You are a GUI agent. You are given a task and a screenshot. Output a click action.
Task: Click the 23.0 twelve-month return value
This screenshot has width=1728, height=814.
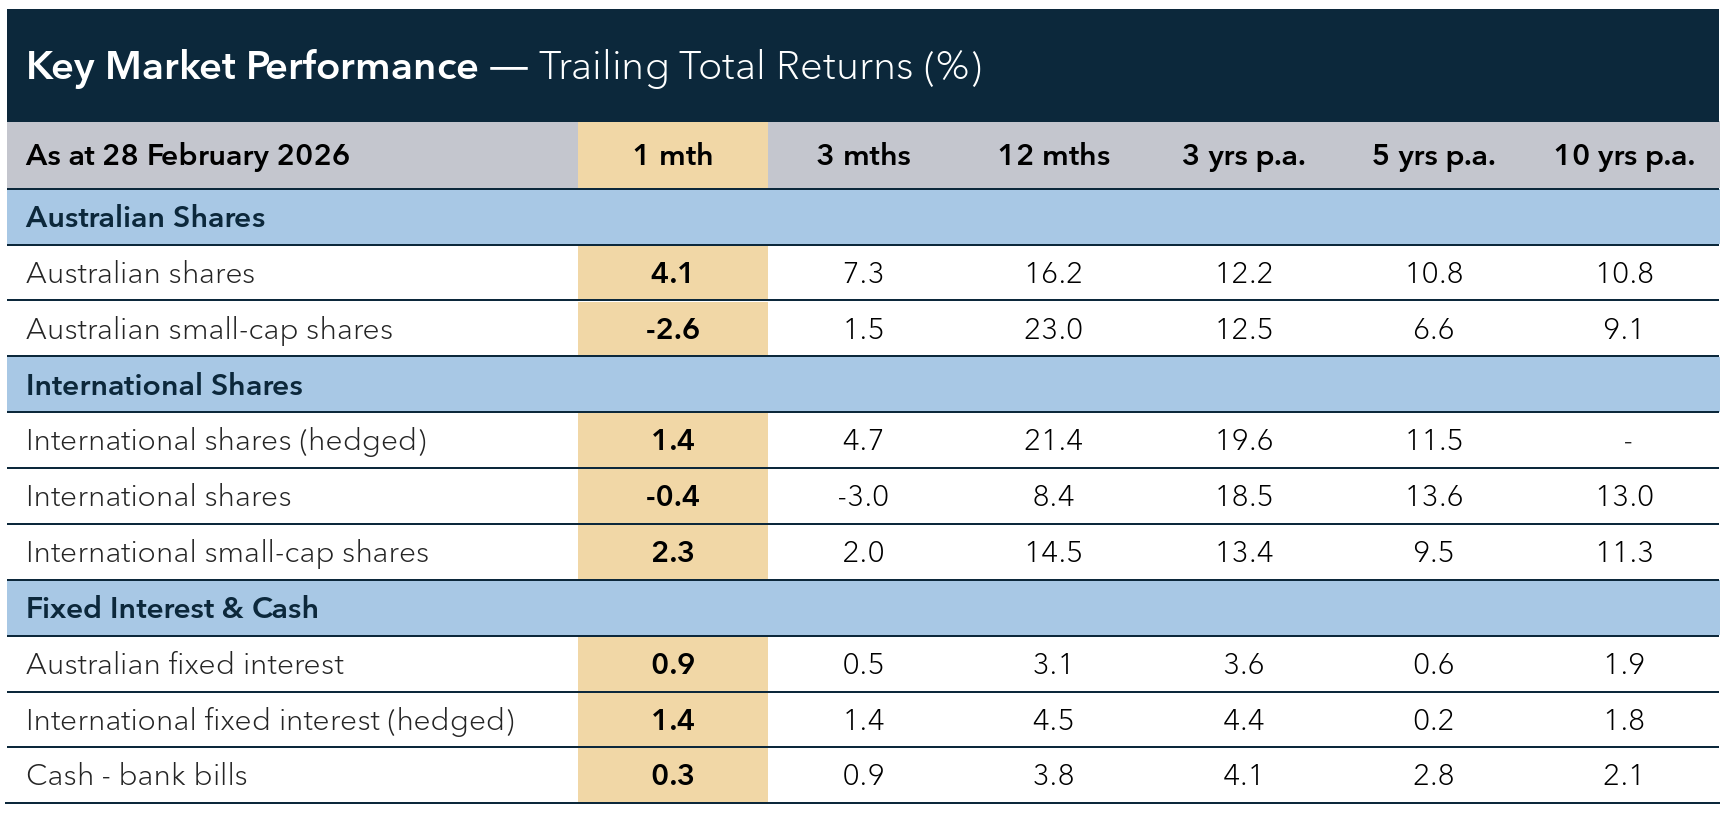1053,329
